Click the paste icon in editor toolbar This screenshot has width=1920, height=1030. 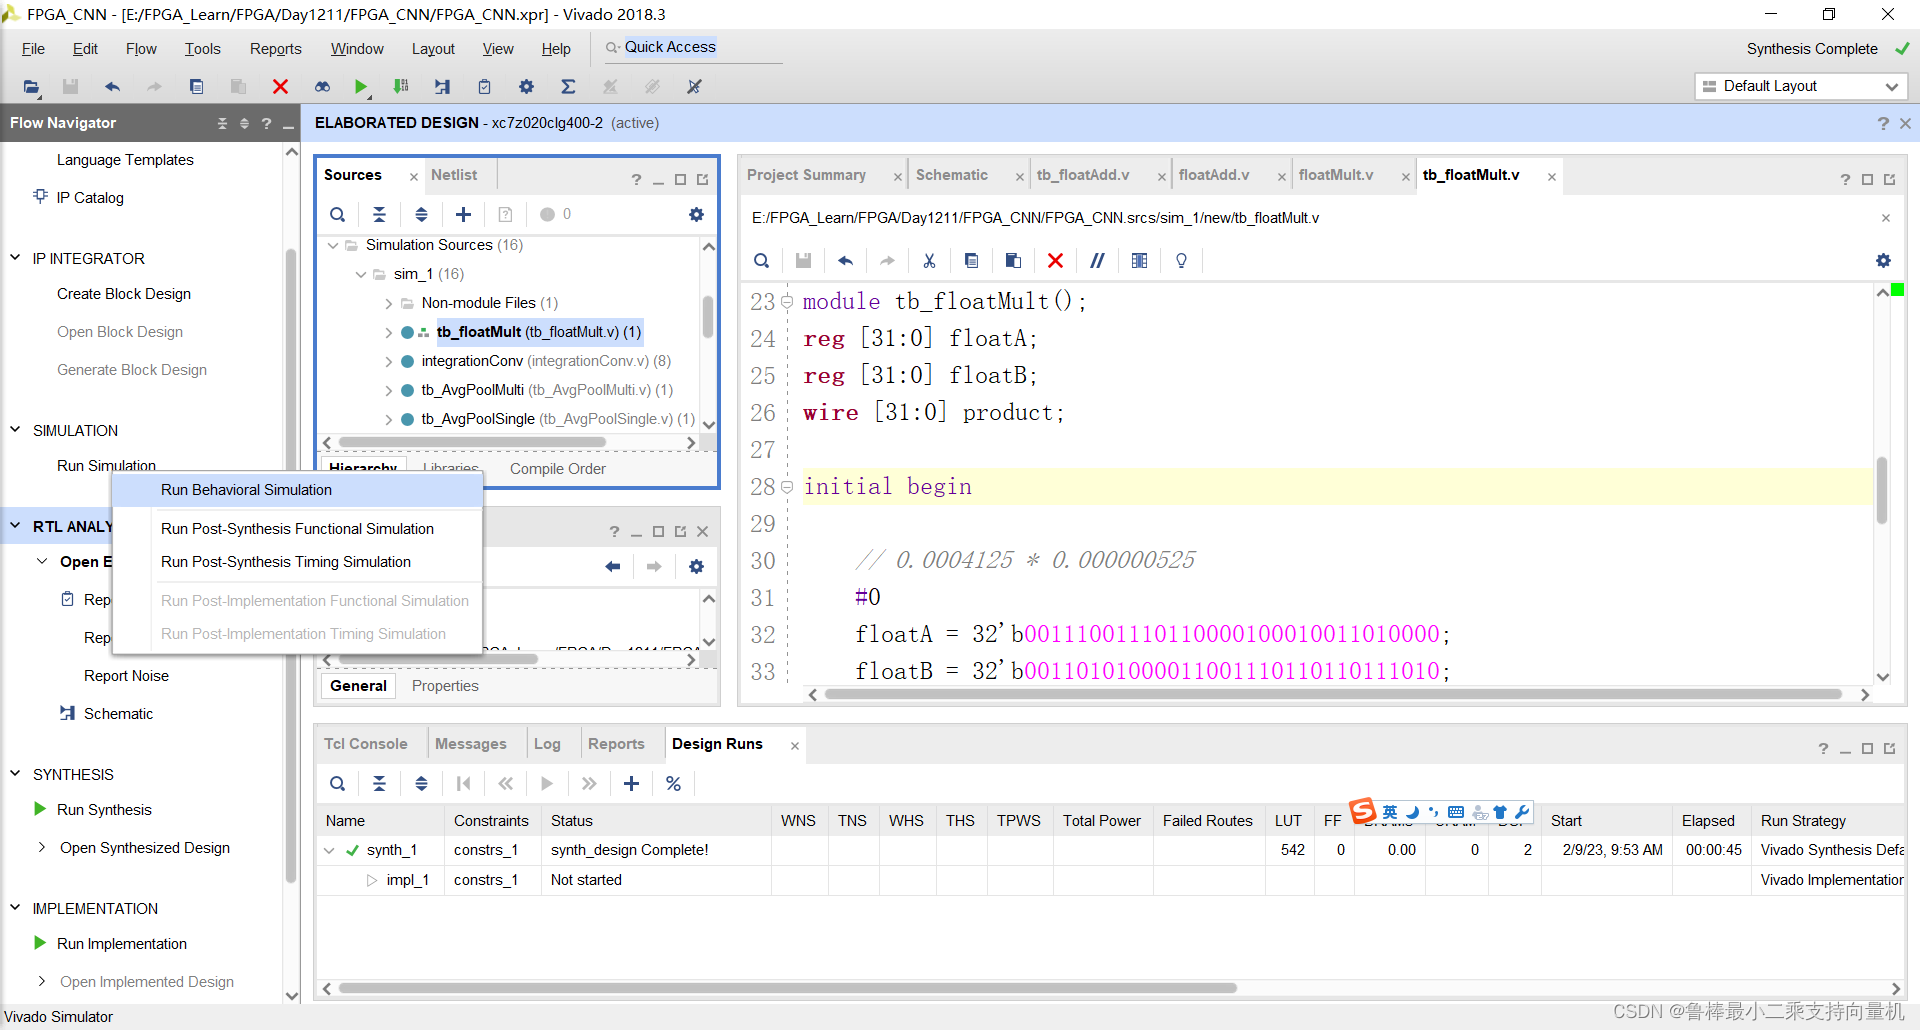pyautogui.click(x=1013, y=261)
